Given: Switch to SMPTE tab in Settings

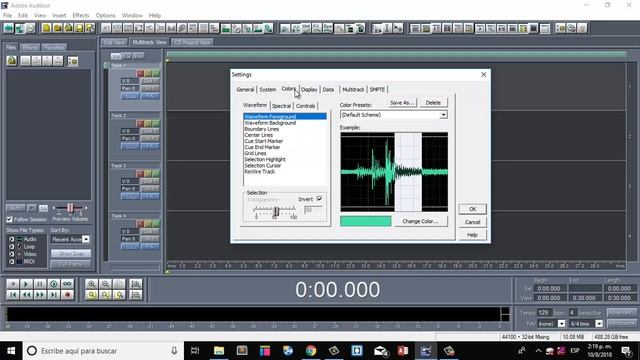Looking at the screenshot, I should (378, 89).
